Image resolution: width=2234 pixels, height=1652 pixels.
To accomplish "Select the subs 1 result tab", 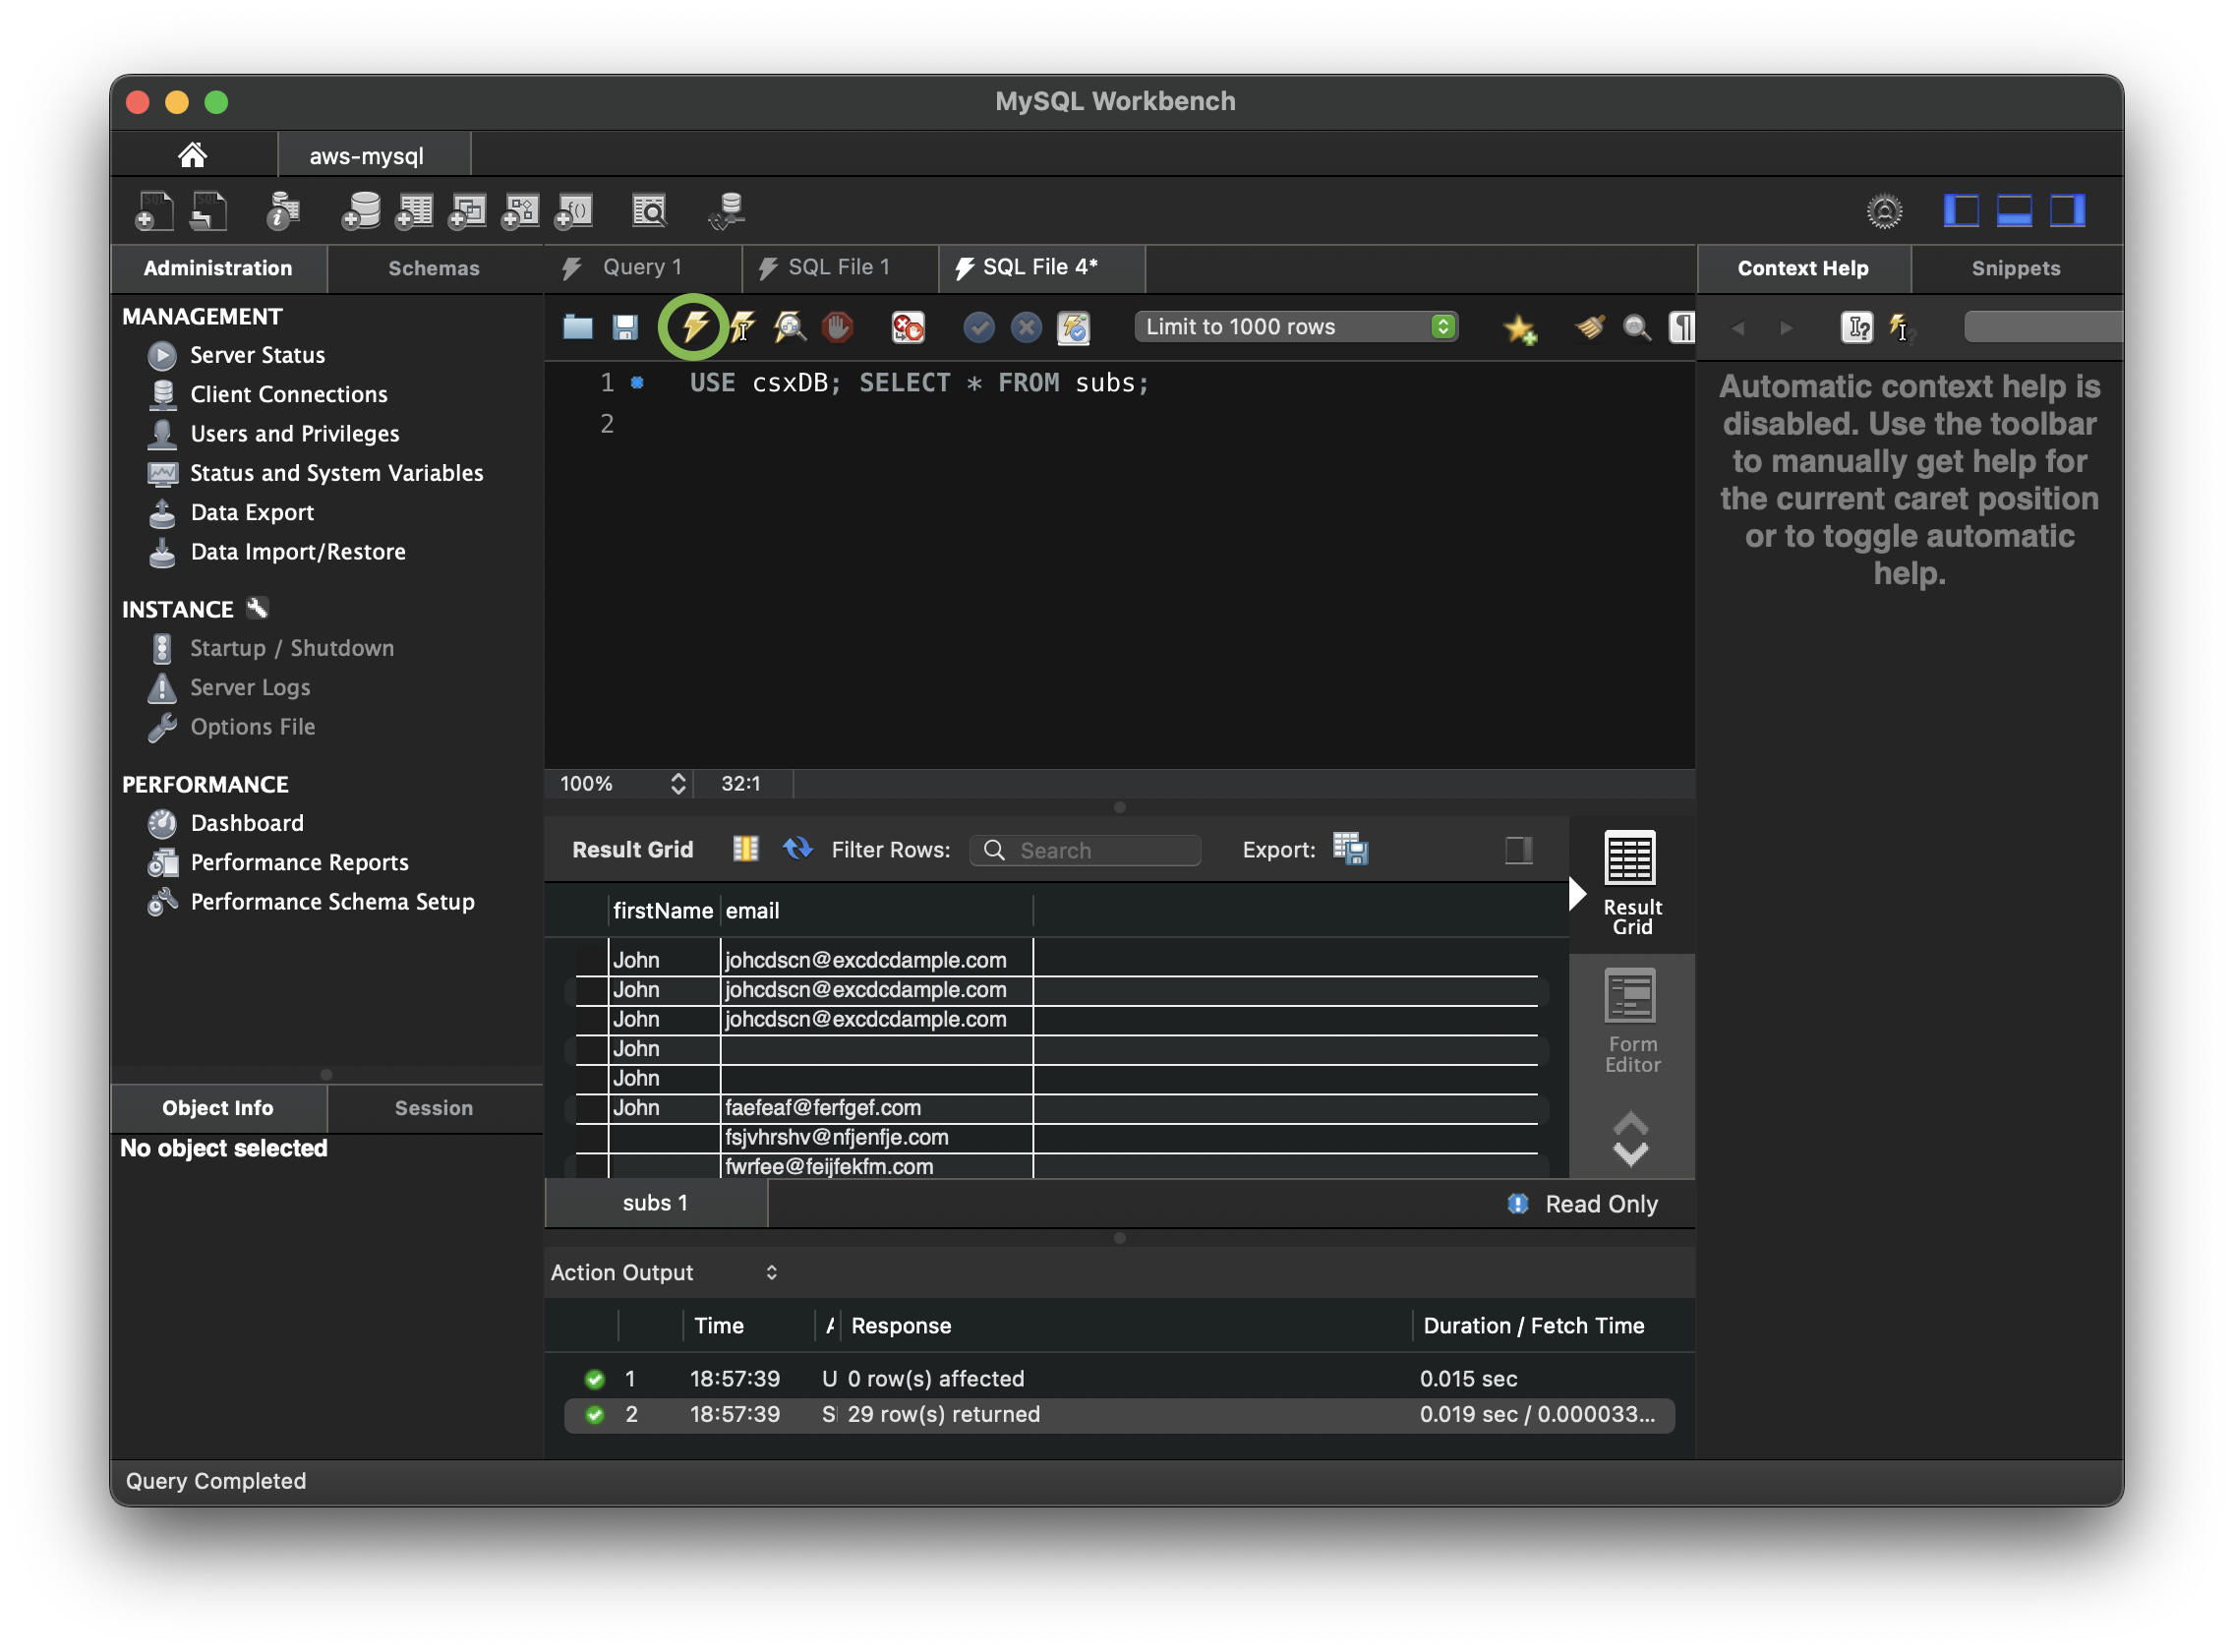I will (656, 1203).
